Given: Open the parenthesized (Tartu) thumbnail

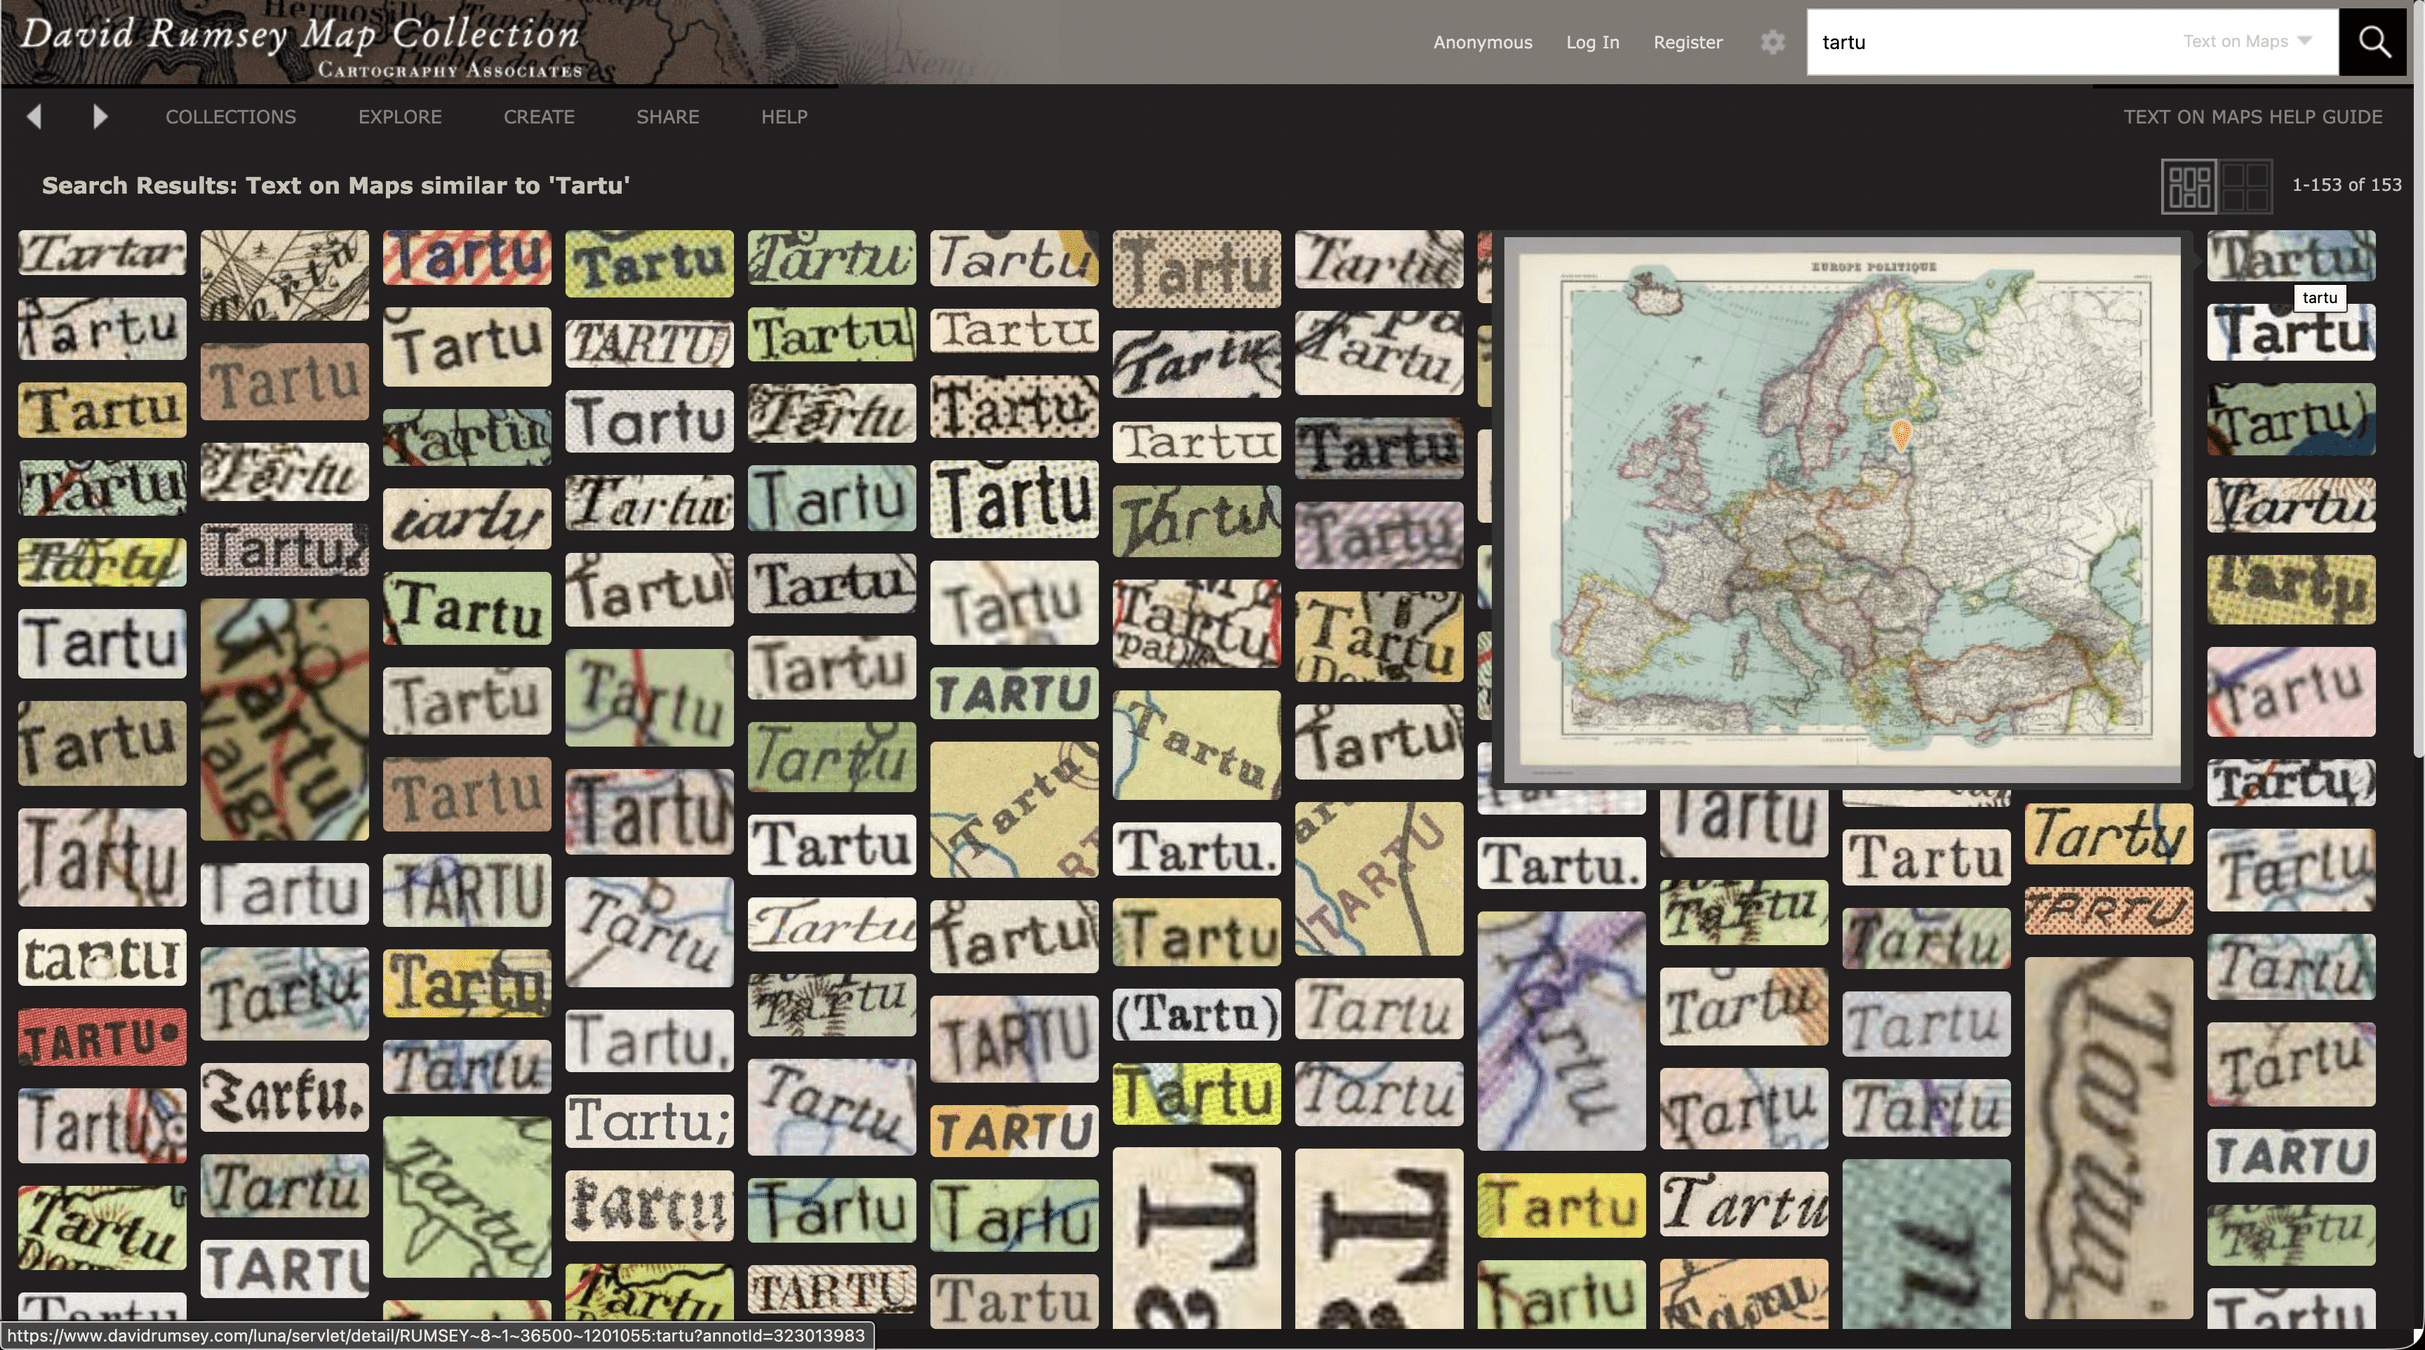Looking at the screenshot, I should 1196,1015.
